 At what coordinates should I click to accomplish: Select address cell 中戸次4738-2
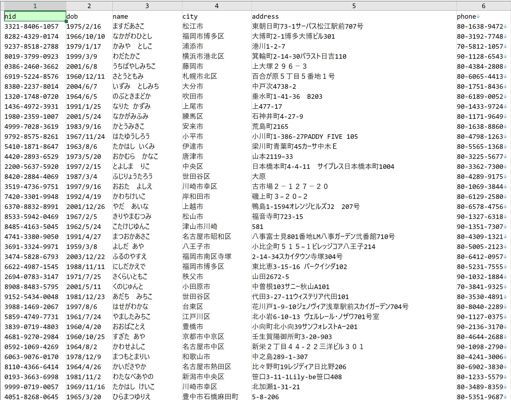pos(354,86)
